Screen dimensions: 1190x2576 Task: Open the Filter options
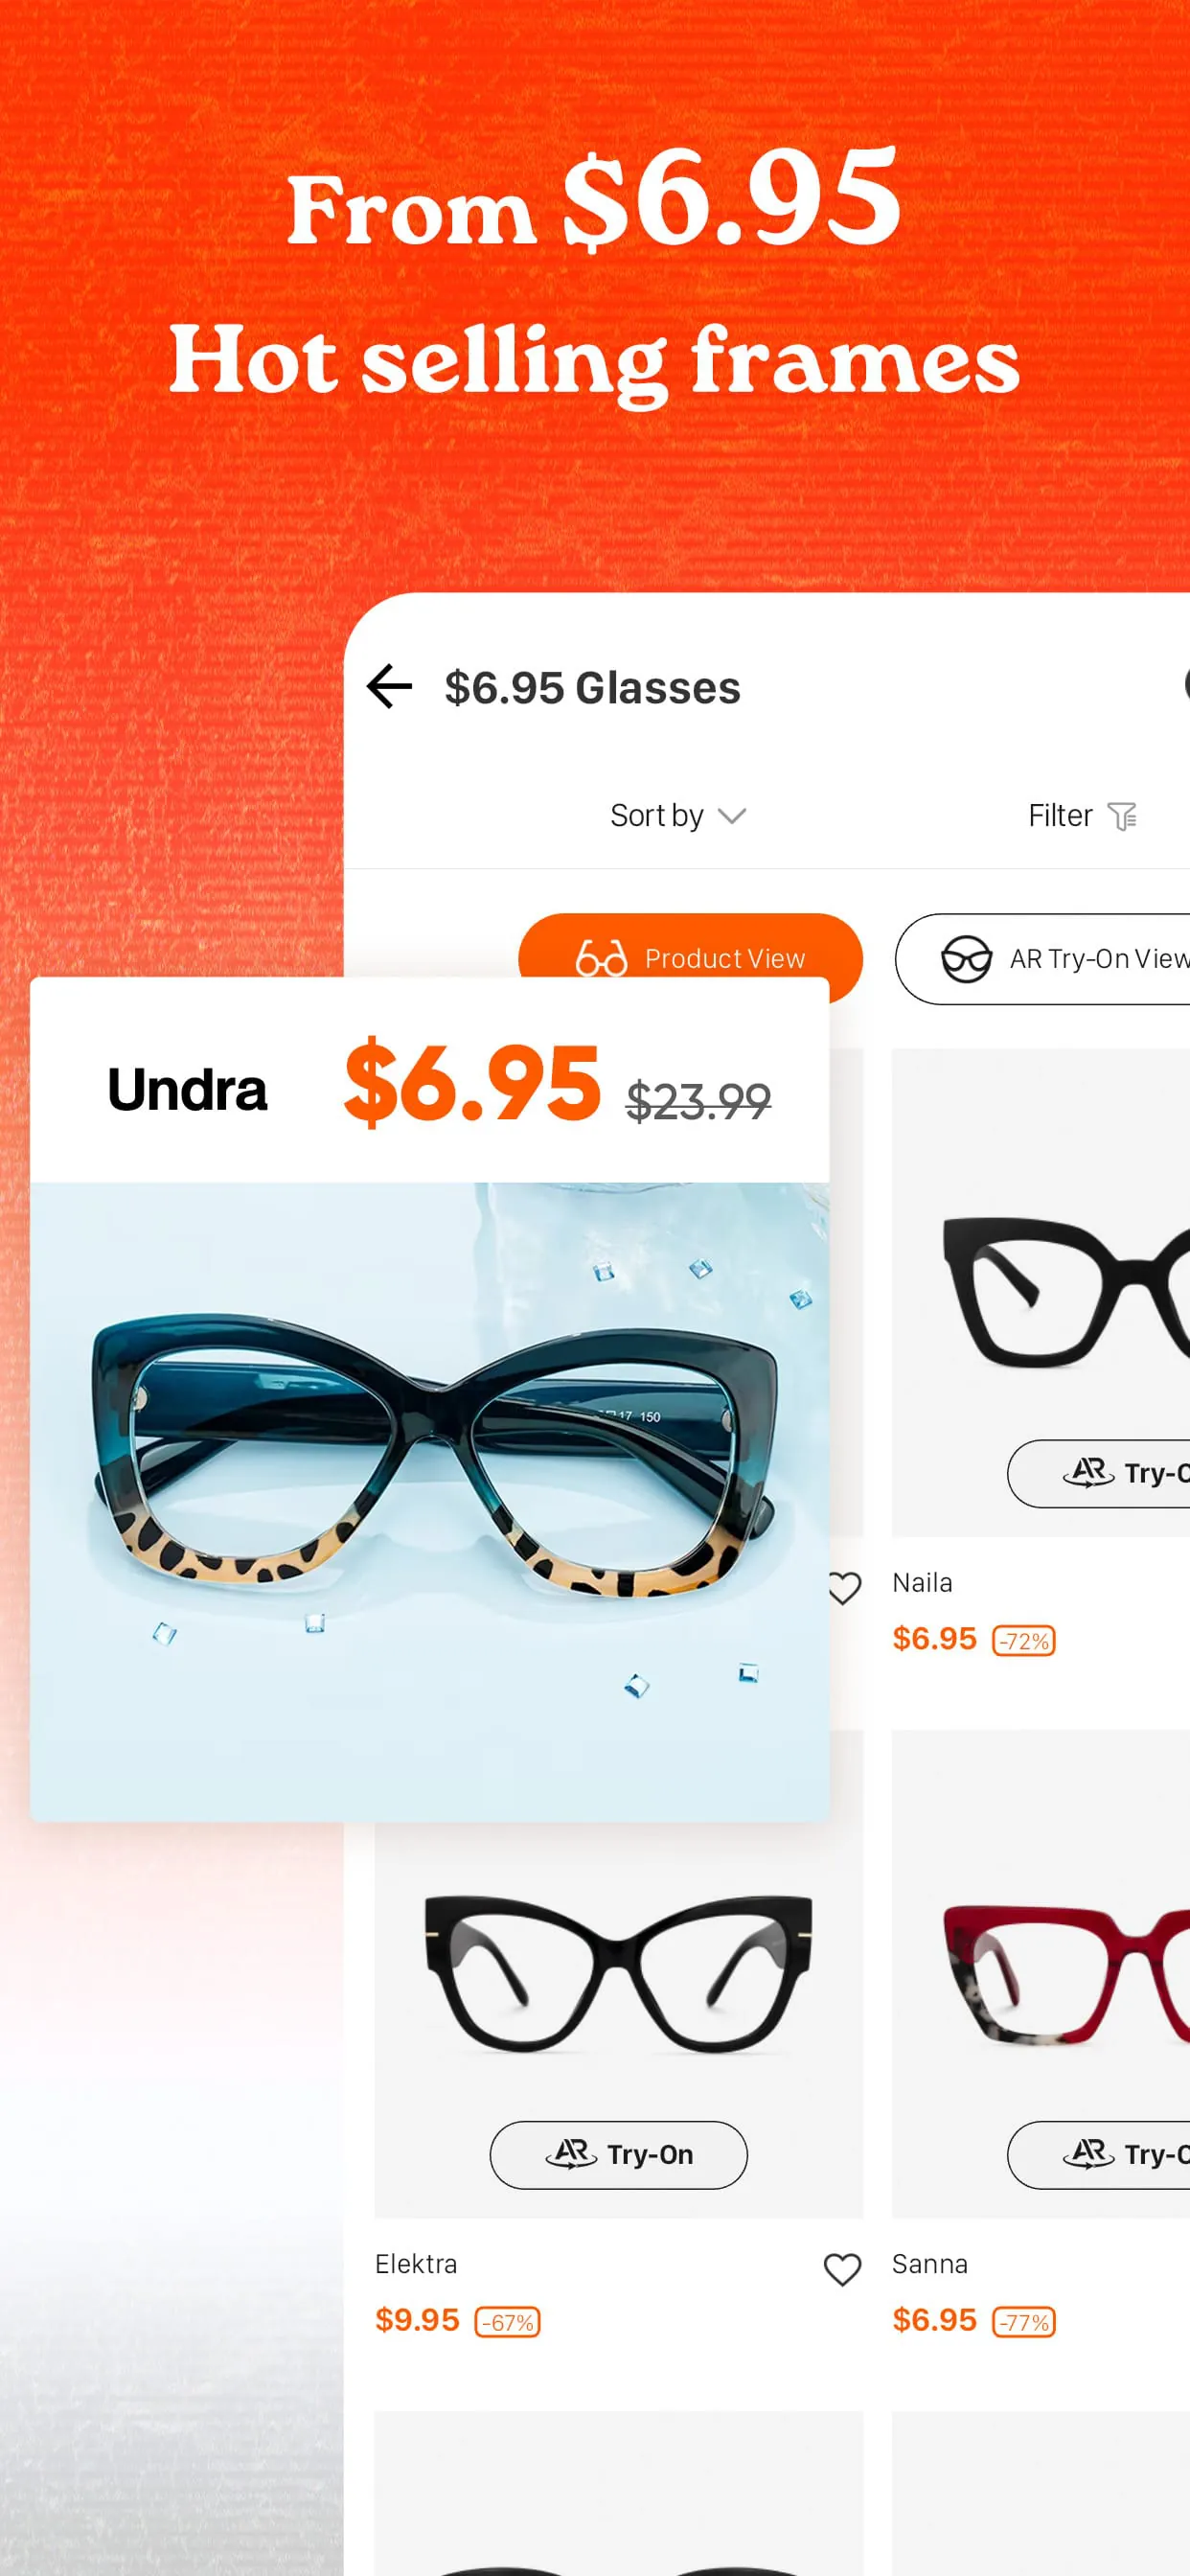pos(1082,816)
